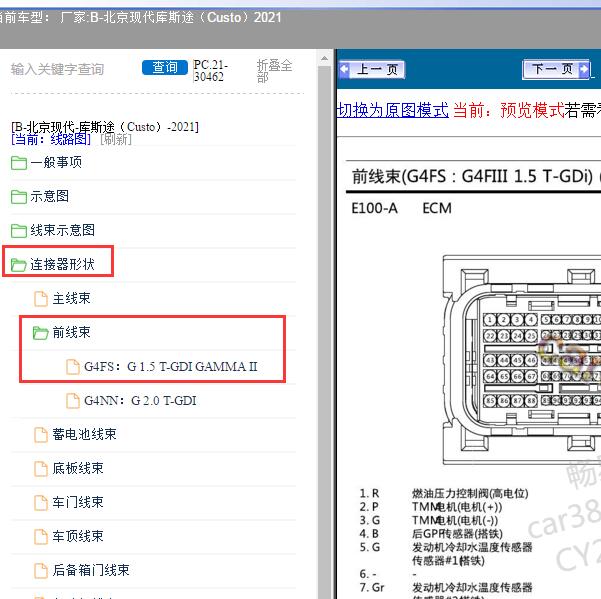
Task: Open the 底板线束 document
Action: pos(78,468)
